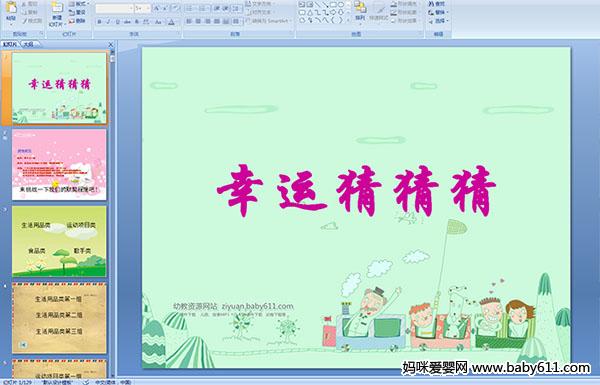Viewport: 600px width, 385px height.
Task: Expand the Select dropdown in editing group
Action: pos(439,21)
